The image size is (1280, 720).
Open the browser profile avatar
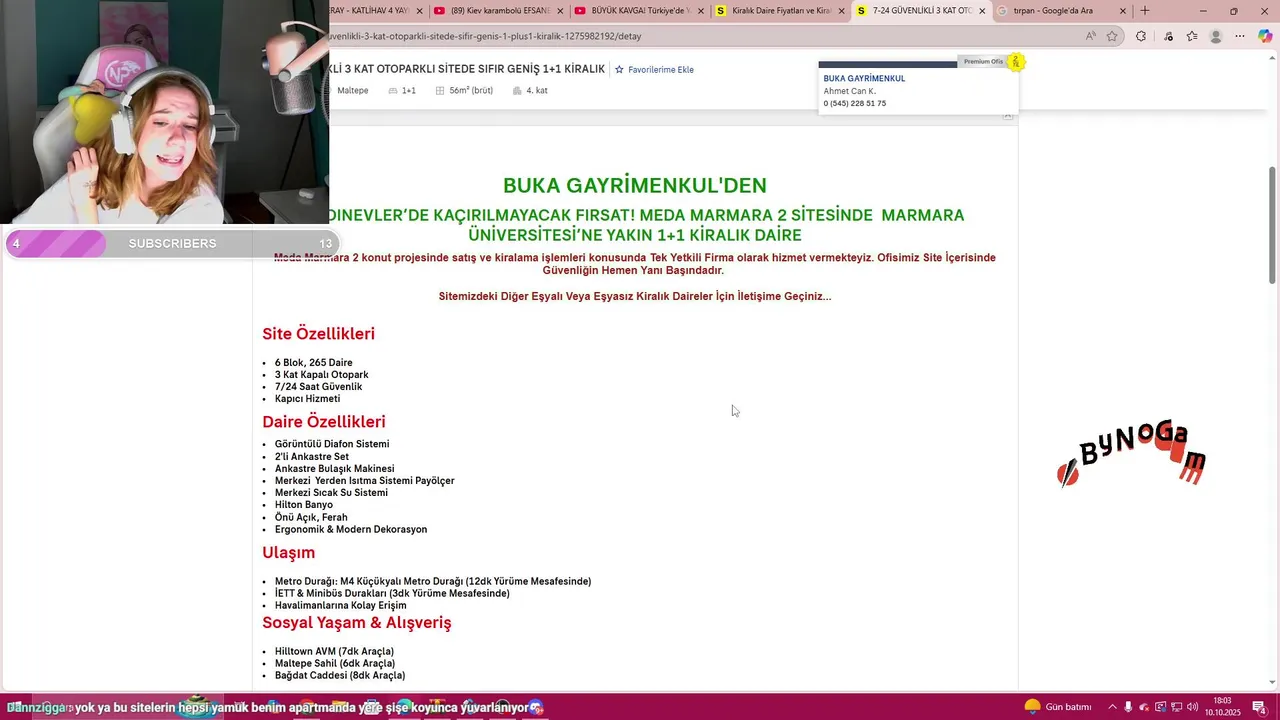pos(1216,36)
